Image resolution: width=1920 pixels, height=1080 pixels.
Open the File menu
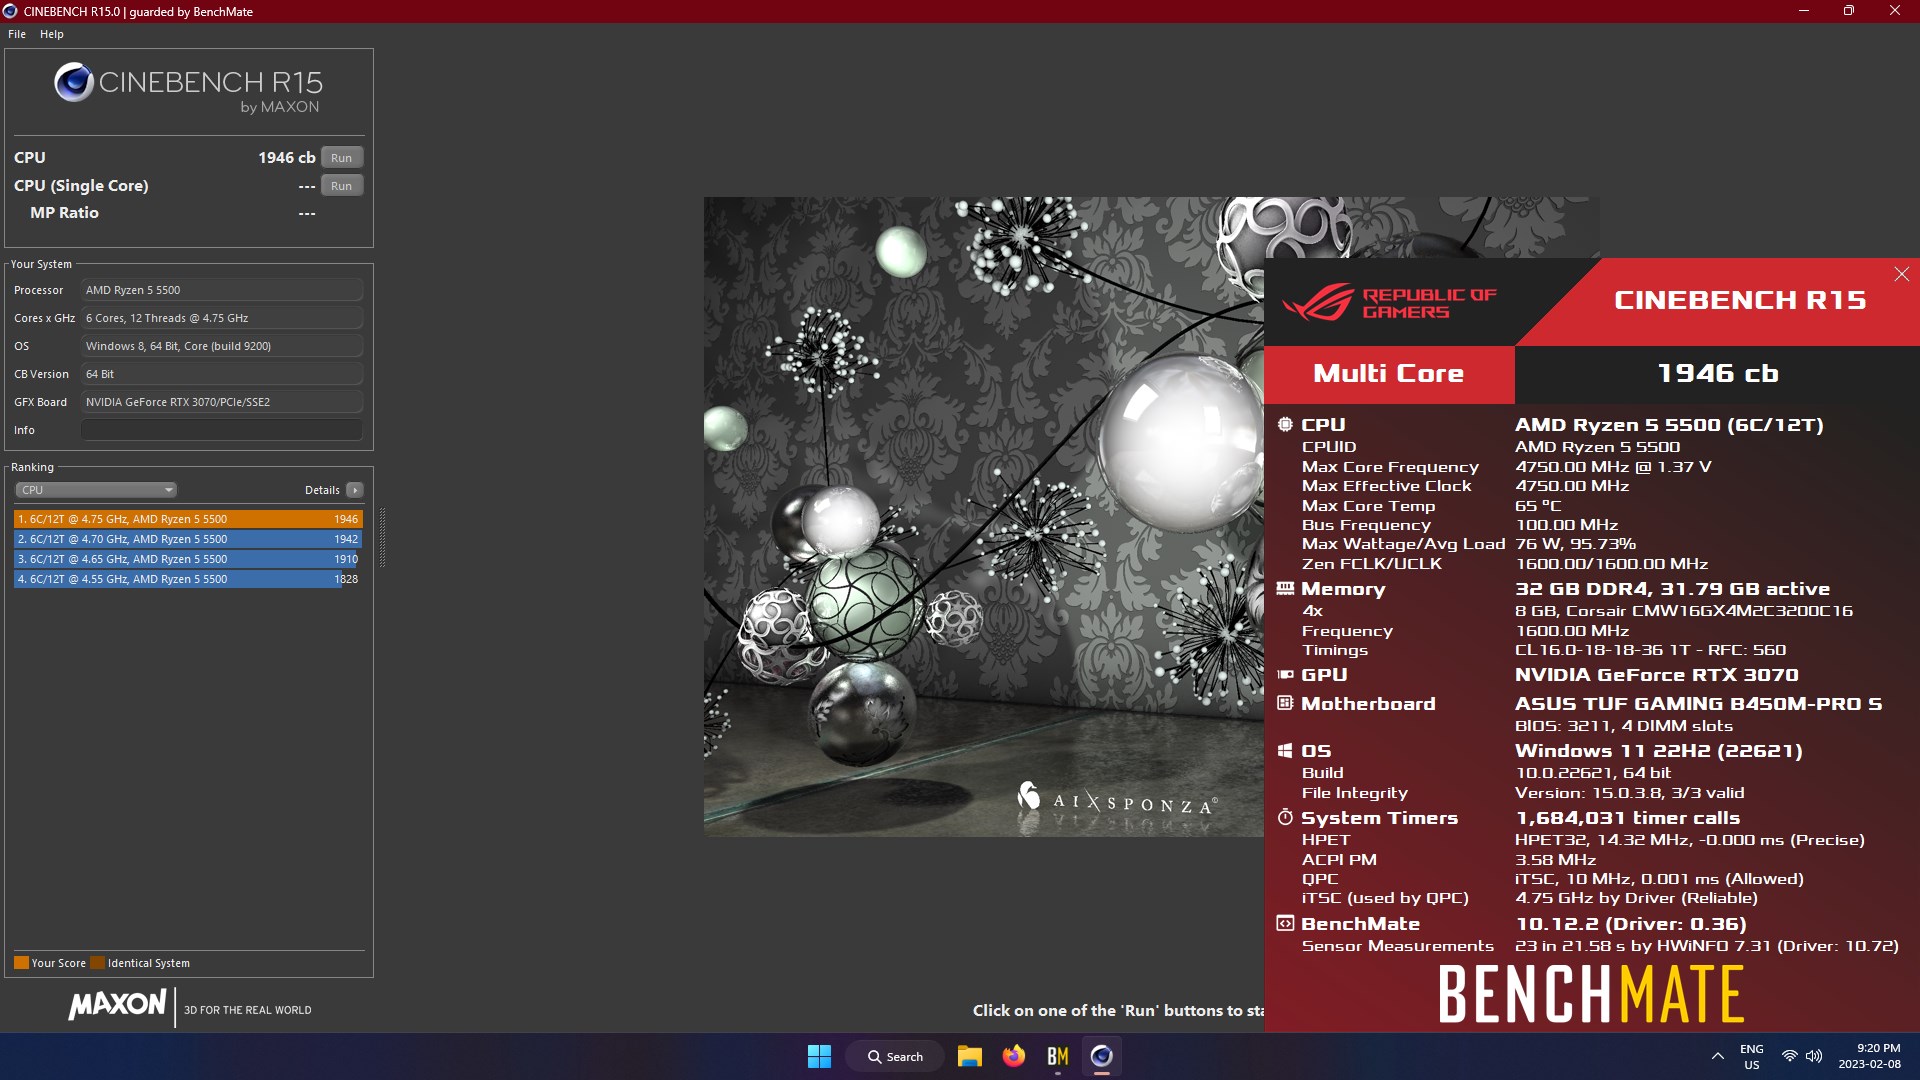point(17,34)
